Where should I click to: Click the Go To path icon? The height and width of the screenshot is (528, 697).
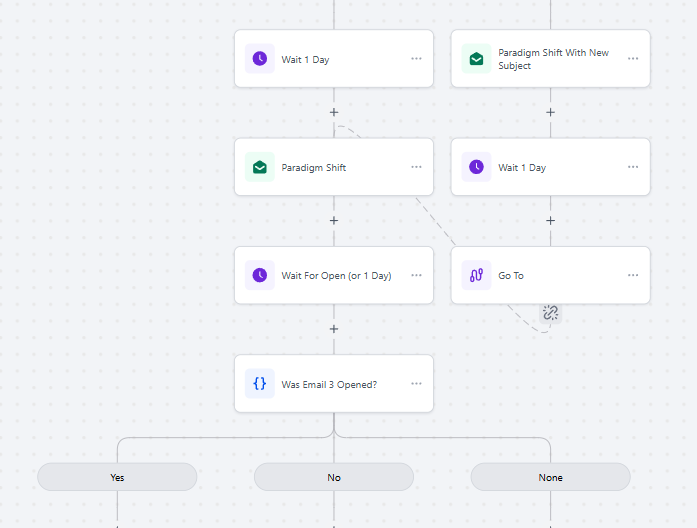coord(477,275)
